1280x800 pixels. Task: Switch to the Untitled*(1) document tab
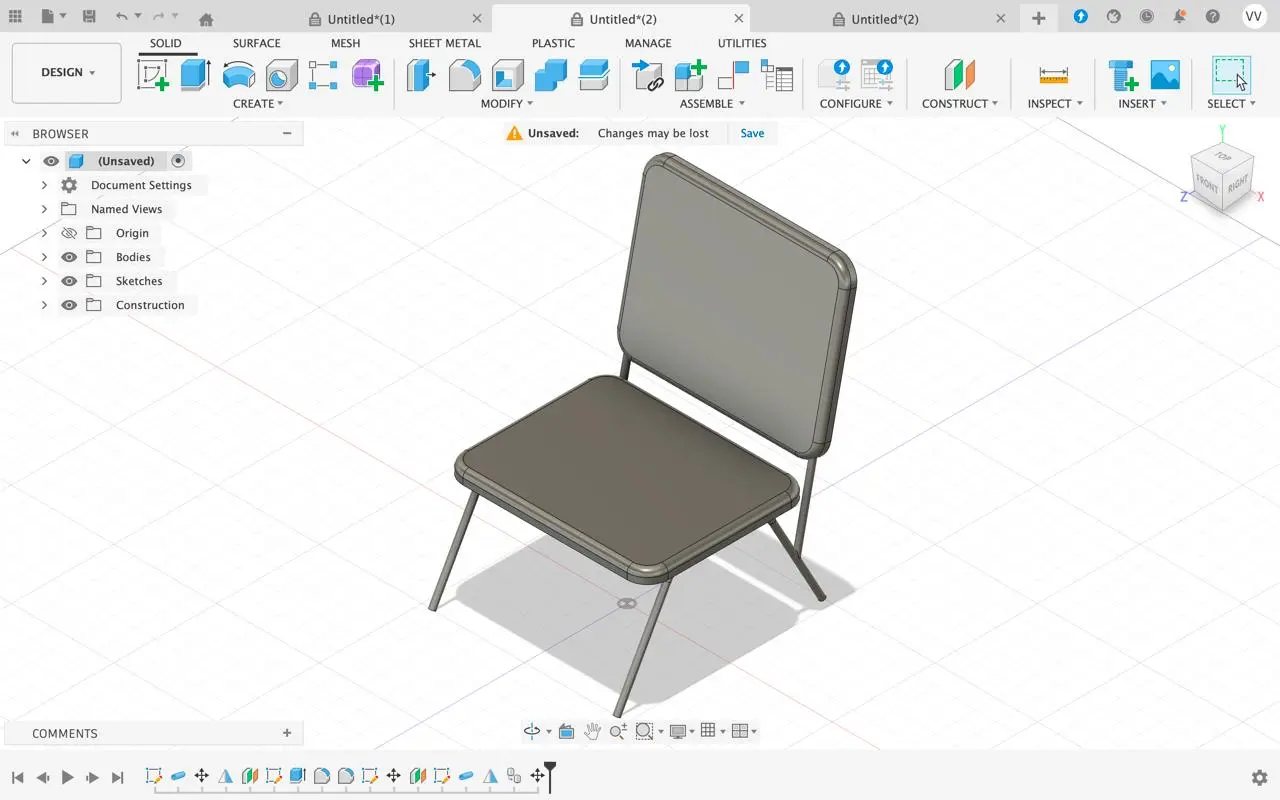coord(361,19)
